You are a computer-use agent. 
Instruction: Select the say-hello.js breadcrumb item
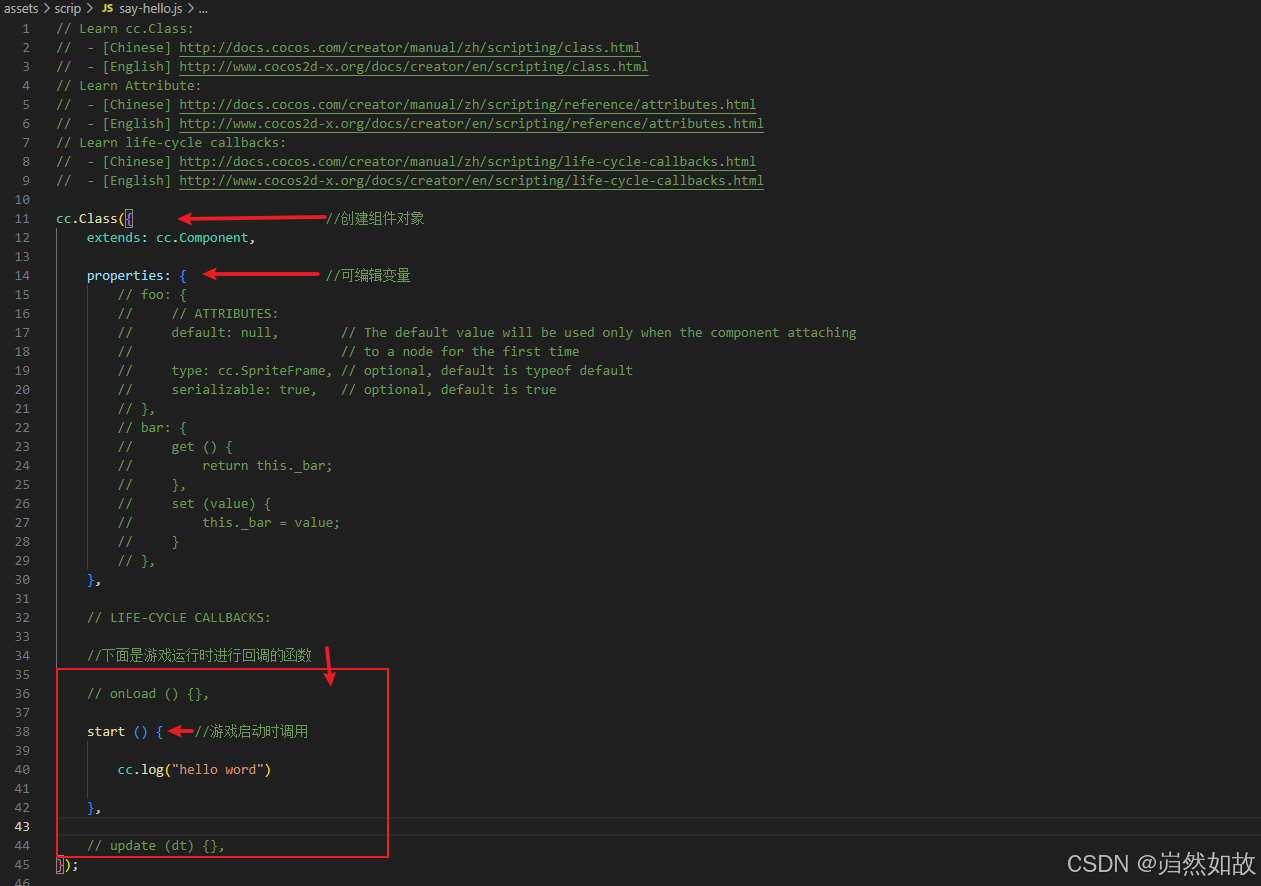pyautogui.click(x=150, y=8)
